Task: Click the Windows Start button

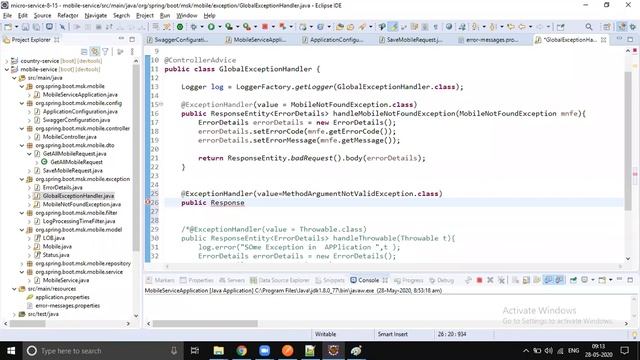Action: click(11, 351)
